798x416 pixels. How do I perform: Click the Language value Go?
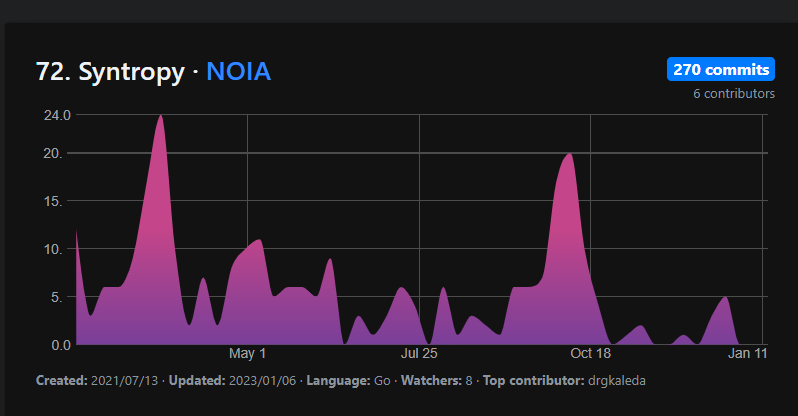(382, 381)
